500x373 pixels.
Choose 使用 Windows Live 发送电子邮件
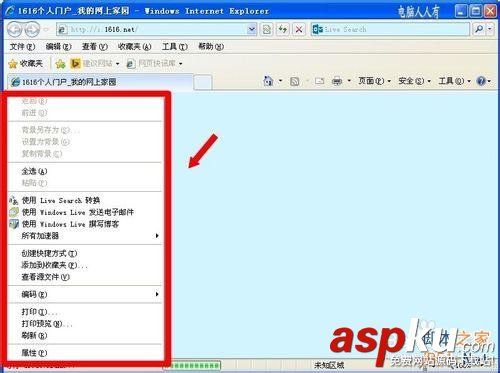click(x=85, y=212)
